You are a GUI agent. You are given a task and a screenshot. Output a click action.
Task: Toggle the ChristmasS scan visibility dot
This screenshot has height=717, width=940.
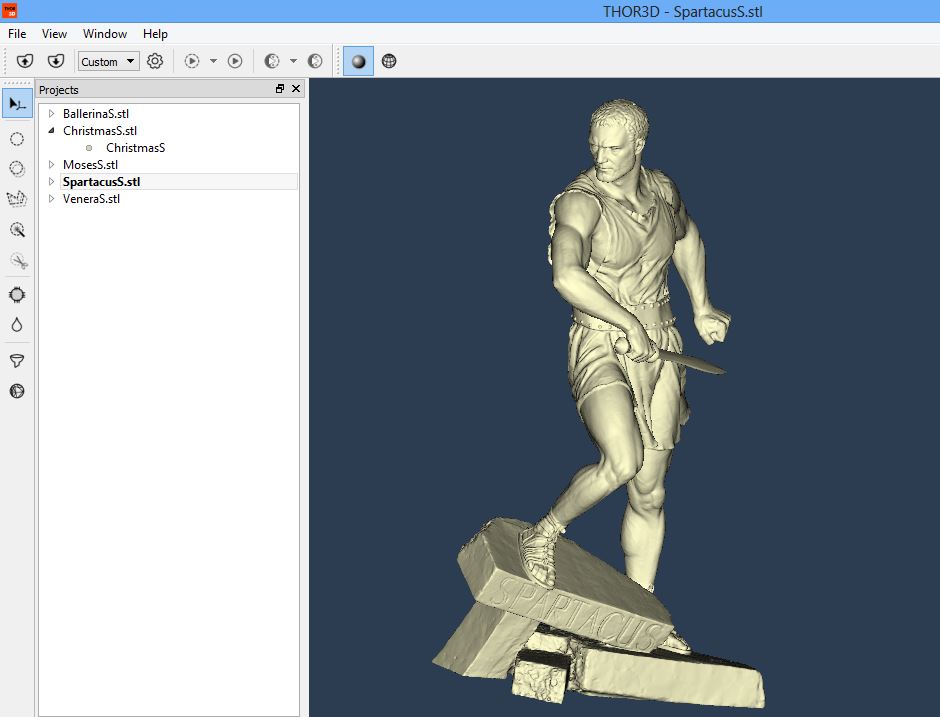point(89,148)
